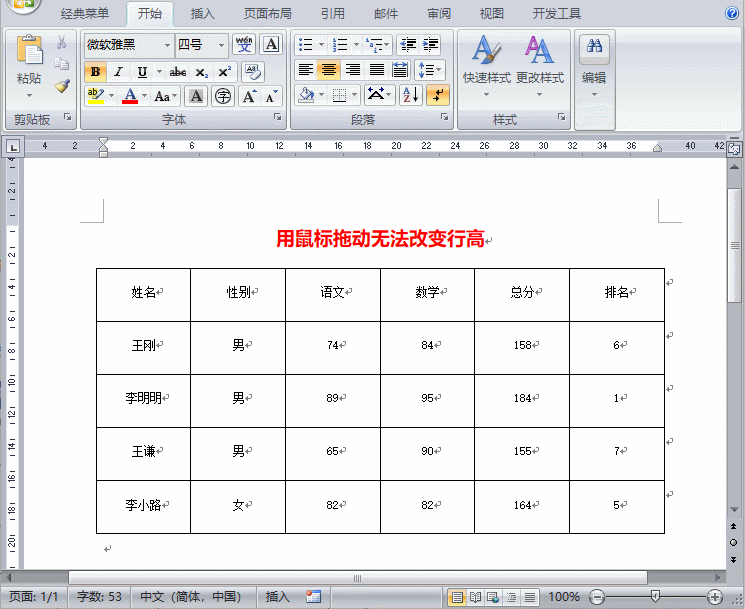Screen dimensions: 745x609
Task: Switch to Web Layout view
Action: pos(493,597)
